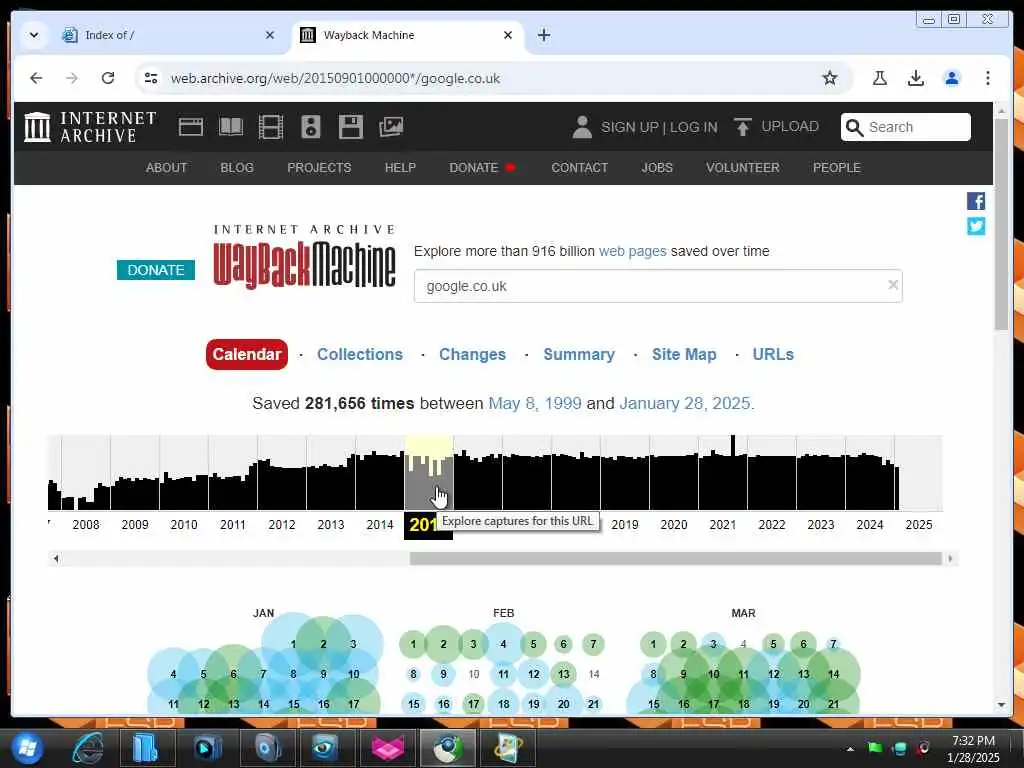Click the Internet Archive Search field
The height and width of the screenshot is (768, 1024).
click(x=905, y=127)
